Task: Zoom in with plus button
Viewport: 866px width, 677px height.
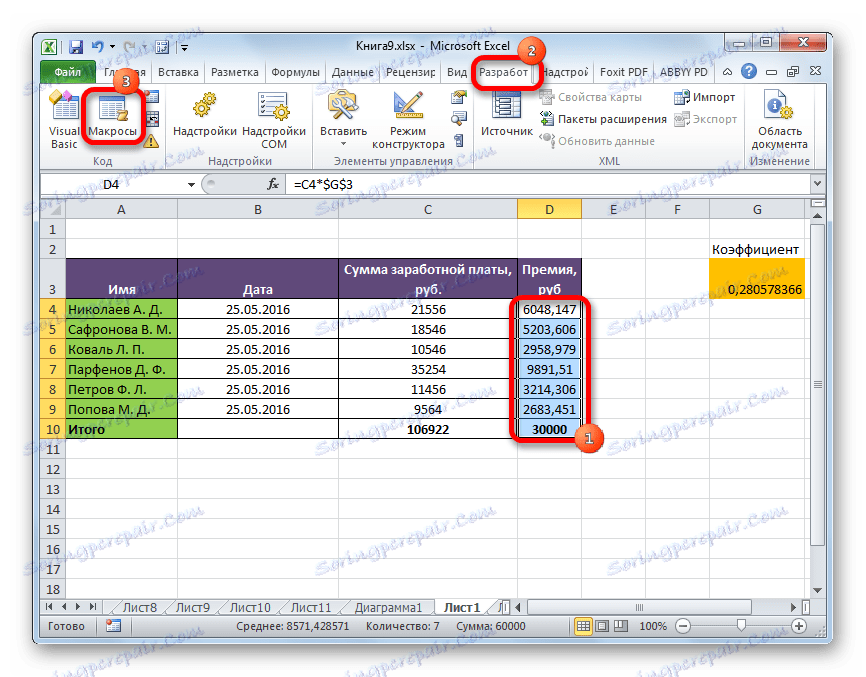Action: [x=799, y=626]
